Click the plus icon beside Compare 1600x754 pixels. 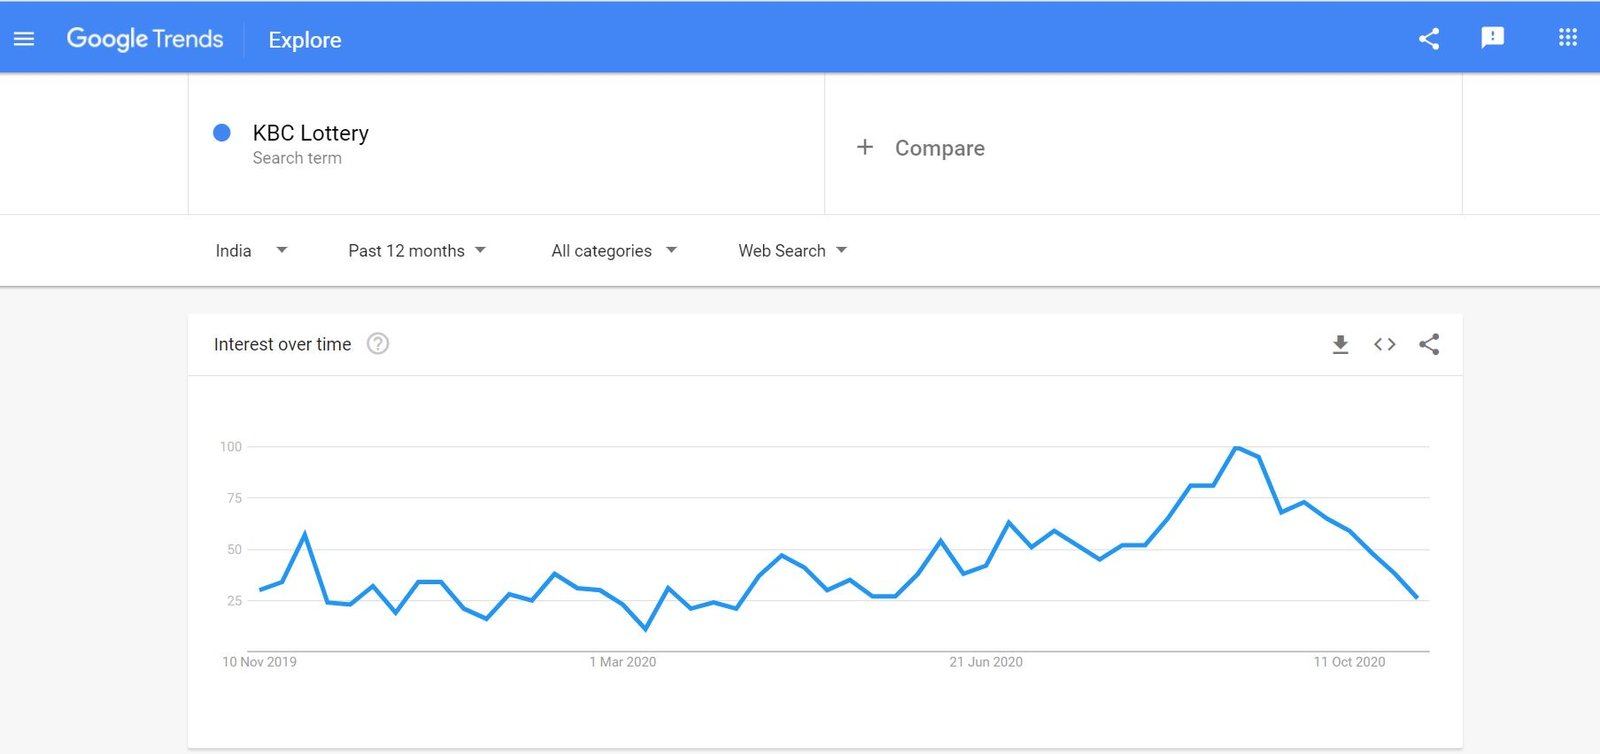[865, 147]
